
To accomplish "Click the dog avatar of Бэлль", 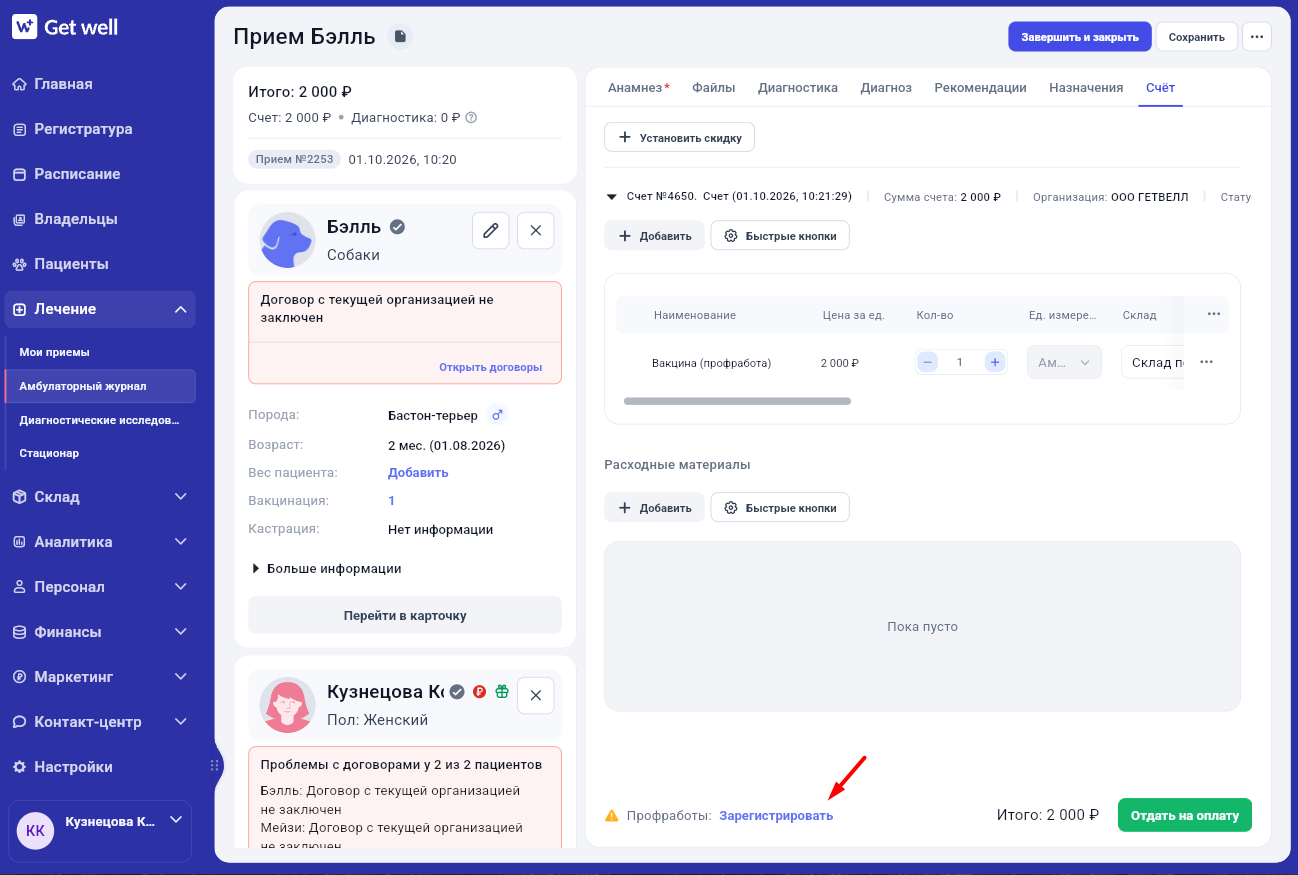I will coord(287,240).
